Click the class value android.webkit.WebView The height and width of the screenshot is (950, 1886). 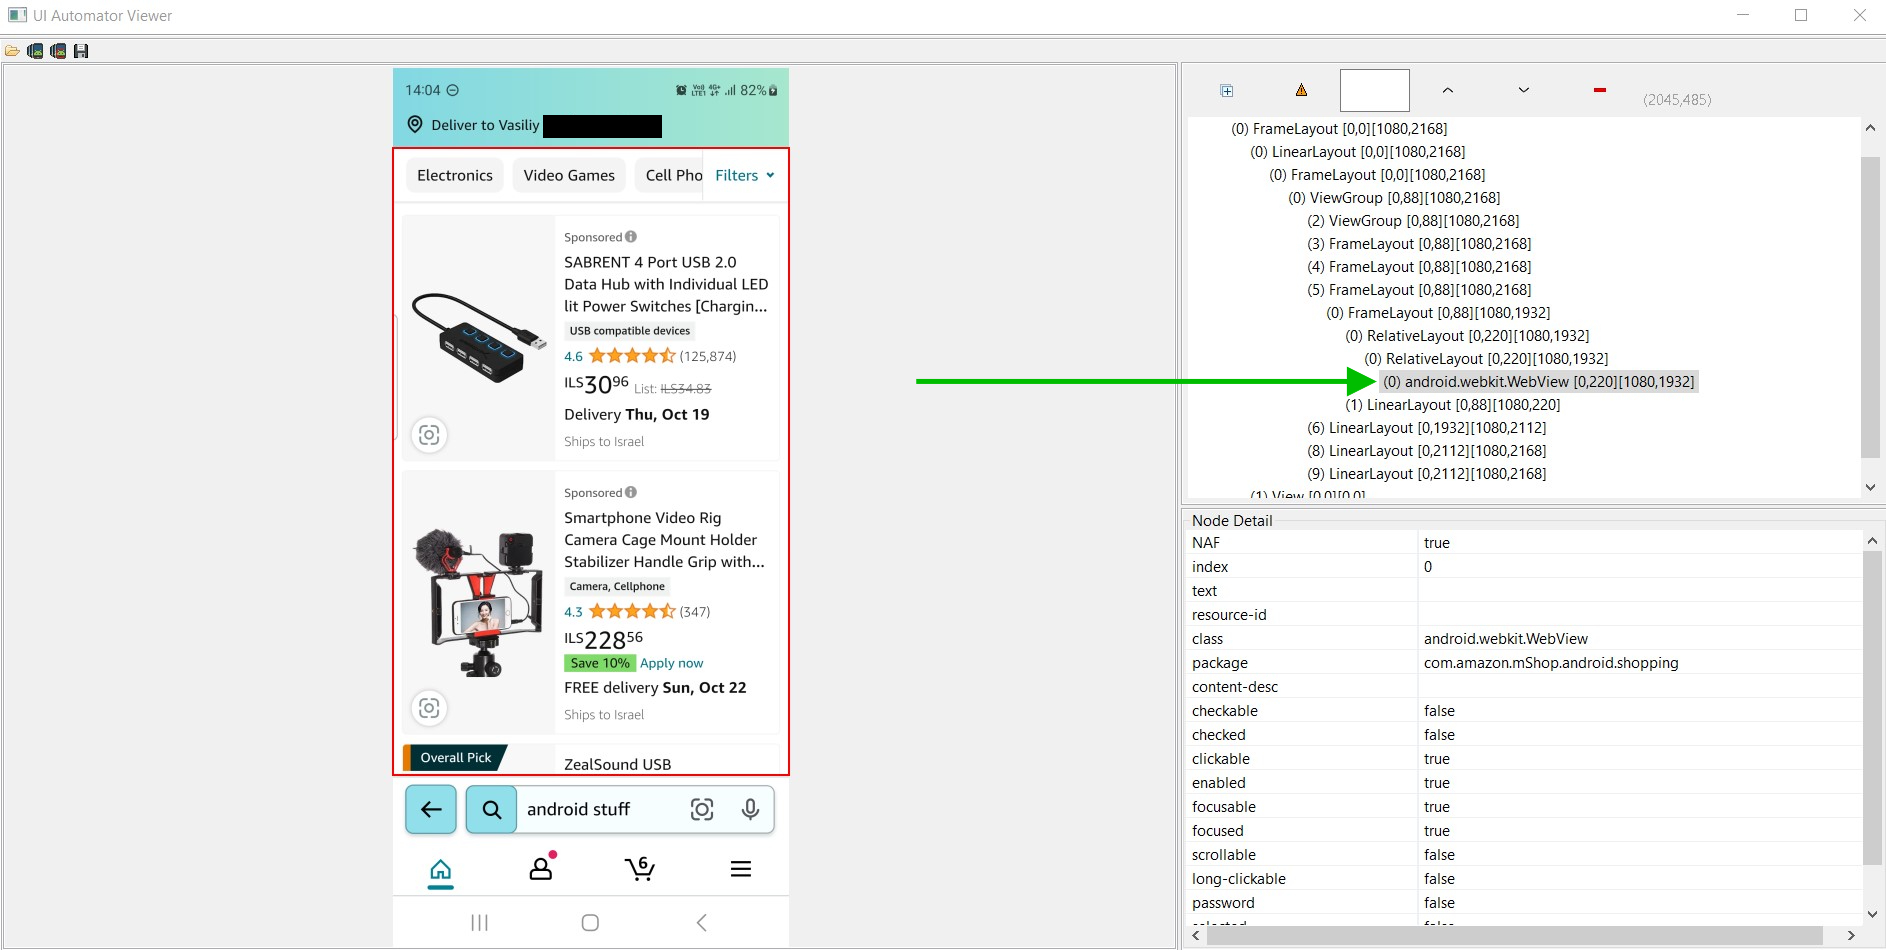click(1505, 639)
